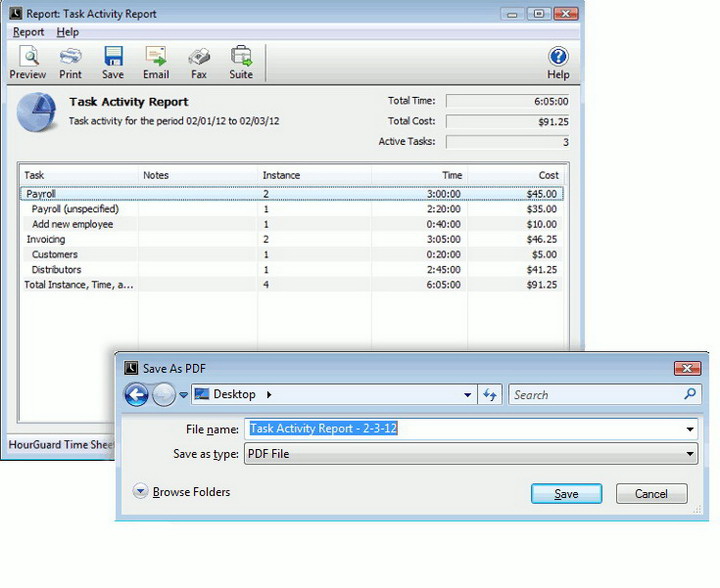Screen dimensions: 720x588
Task: Open the Help menu
Action: pyautogui.click(x=67, y=32)
